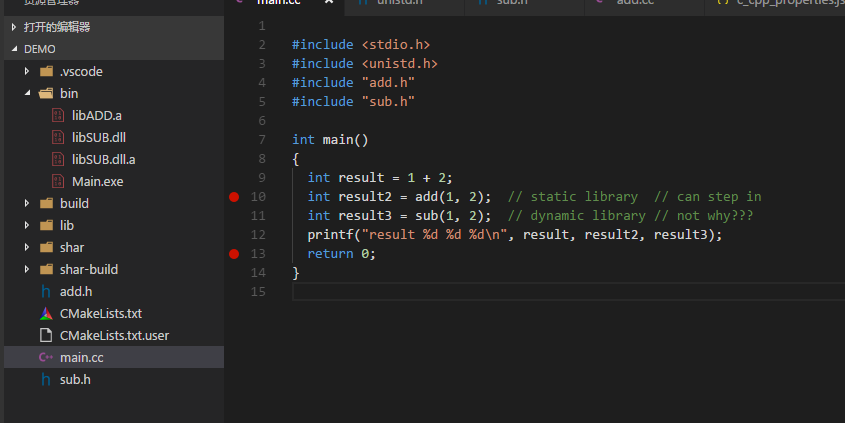Click the binary file icon of Main.exe
This screenshot has height=423, width=845.
point(58,182)
